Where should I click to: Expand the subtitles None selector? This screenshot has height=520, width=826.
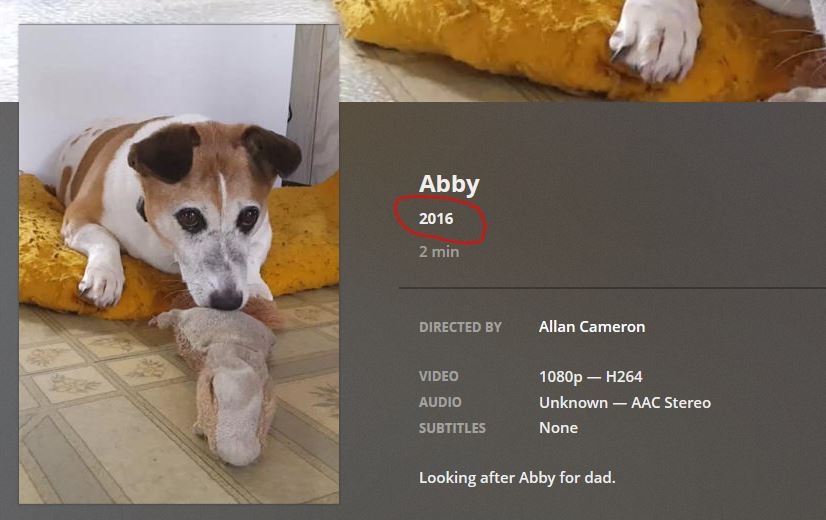pyautogui.click(x=558, y=428)
